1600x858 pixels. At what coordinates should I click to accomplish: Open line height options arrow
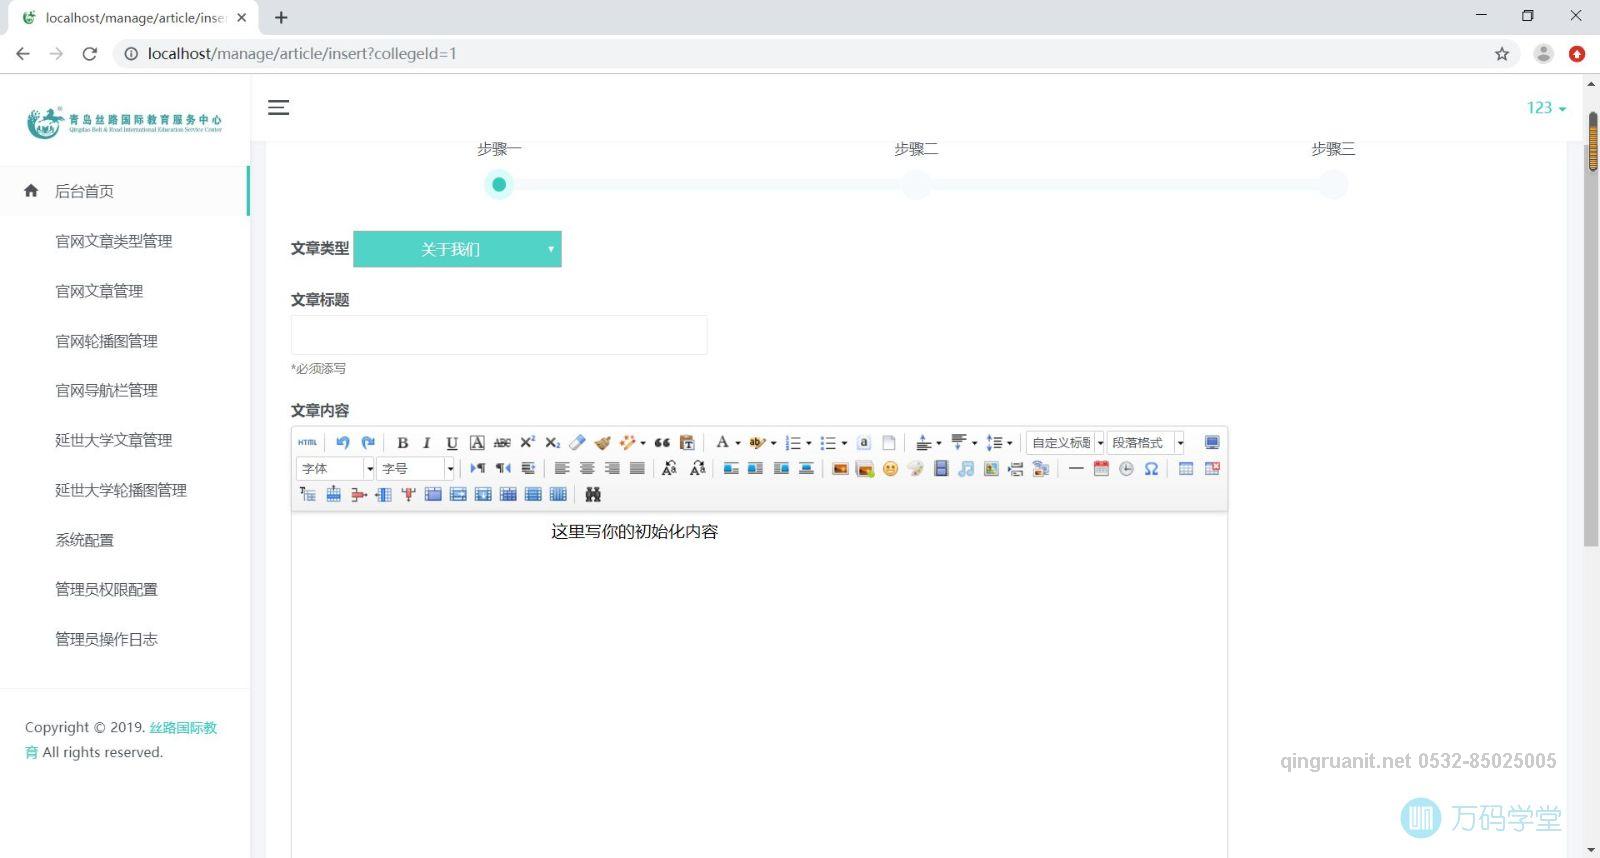click(x=1010, y=443)
